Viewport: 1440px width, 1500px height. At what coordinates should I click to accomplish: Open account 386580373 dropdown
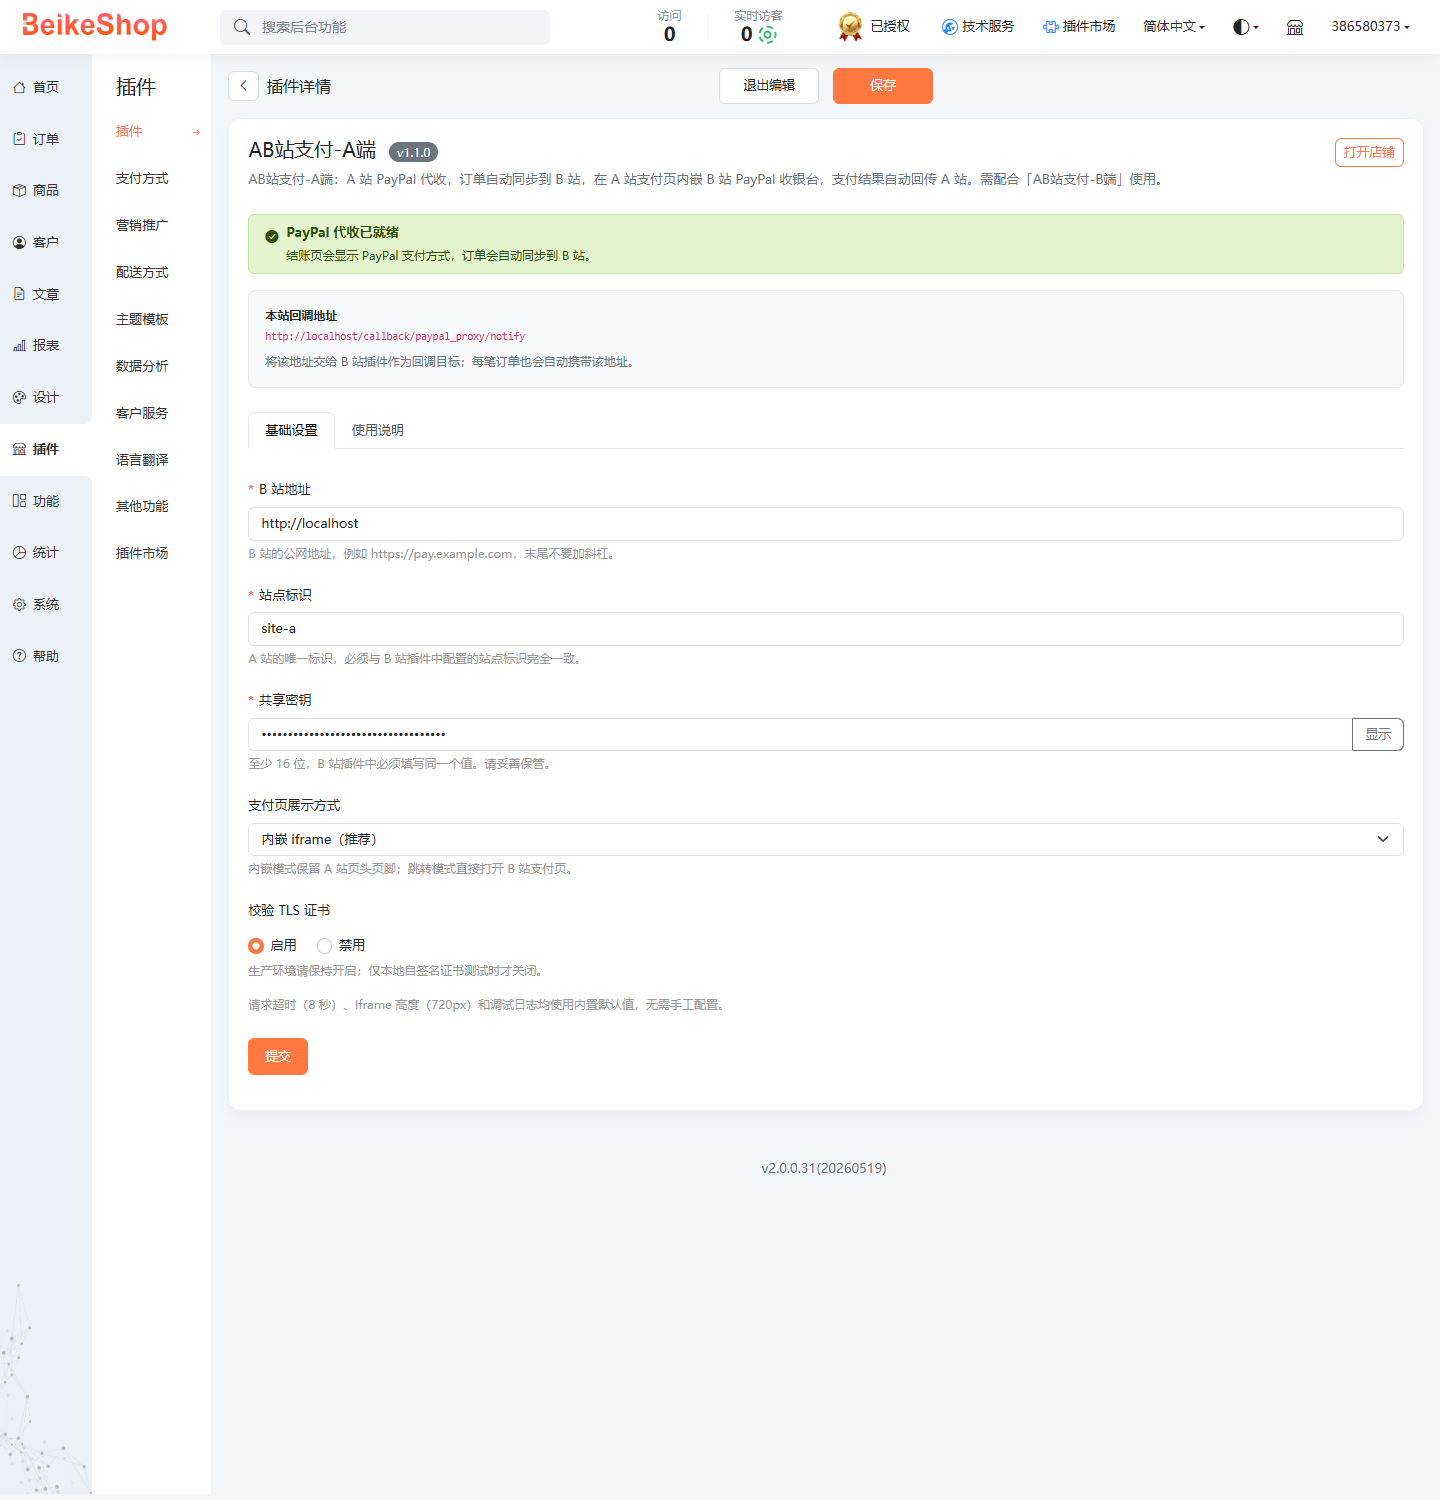coord(1370,27)
